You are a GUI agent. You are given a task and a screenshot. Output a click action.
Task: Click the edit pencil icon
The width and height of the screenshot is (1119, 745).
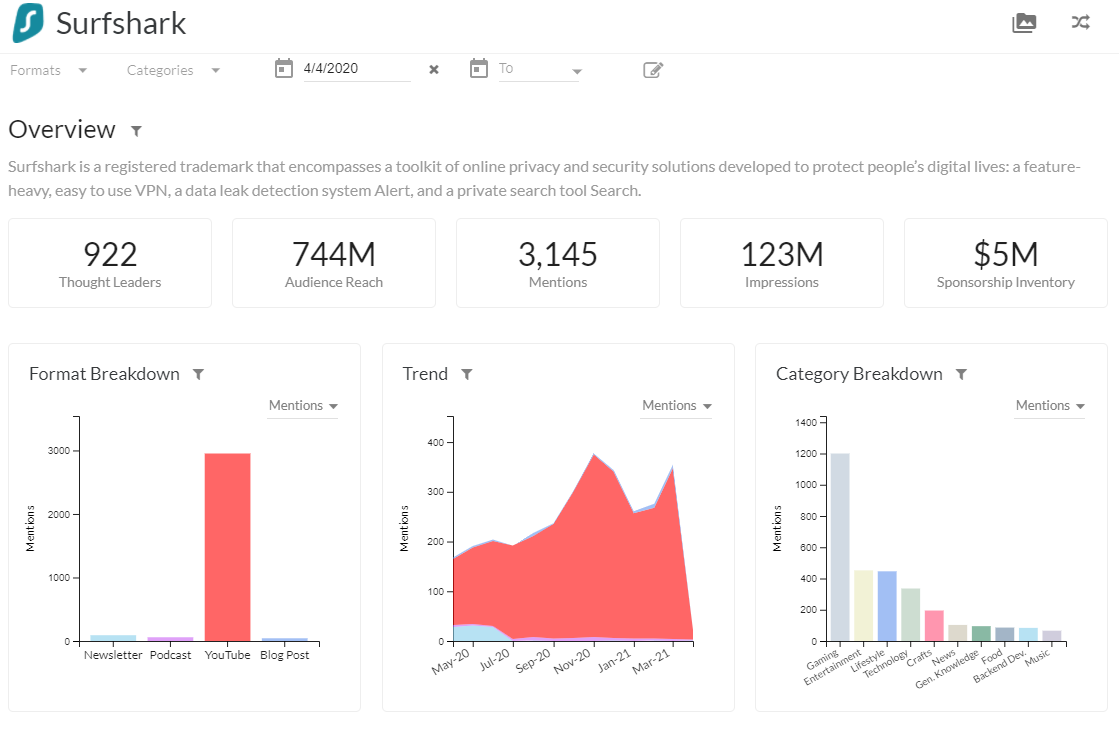click(x=653, y=69)
